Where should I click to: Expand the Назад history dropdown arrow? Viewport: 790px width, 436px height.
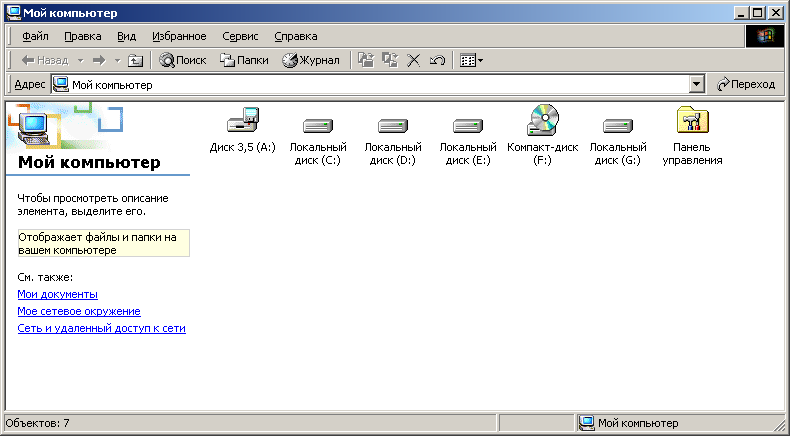[81, 60]
